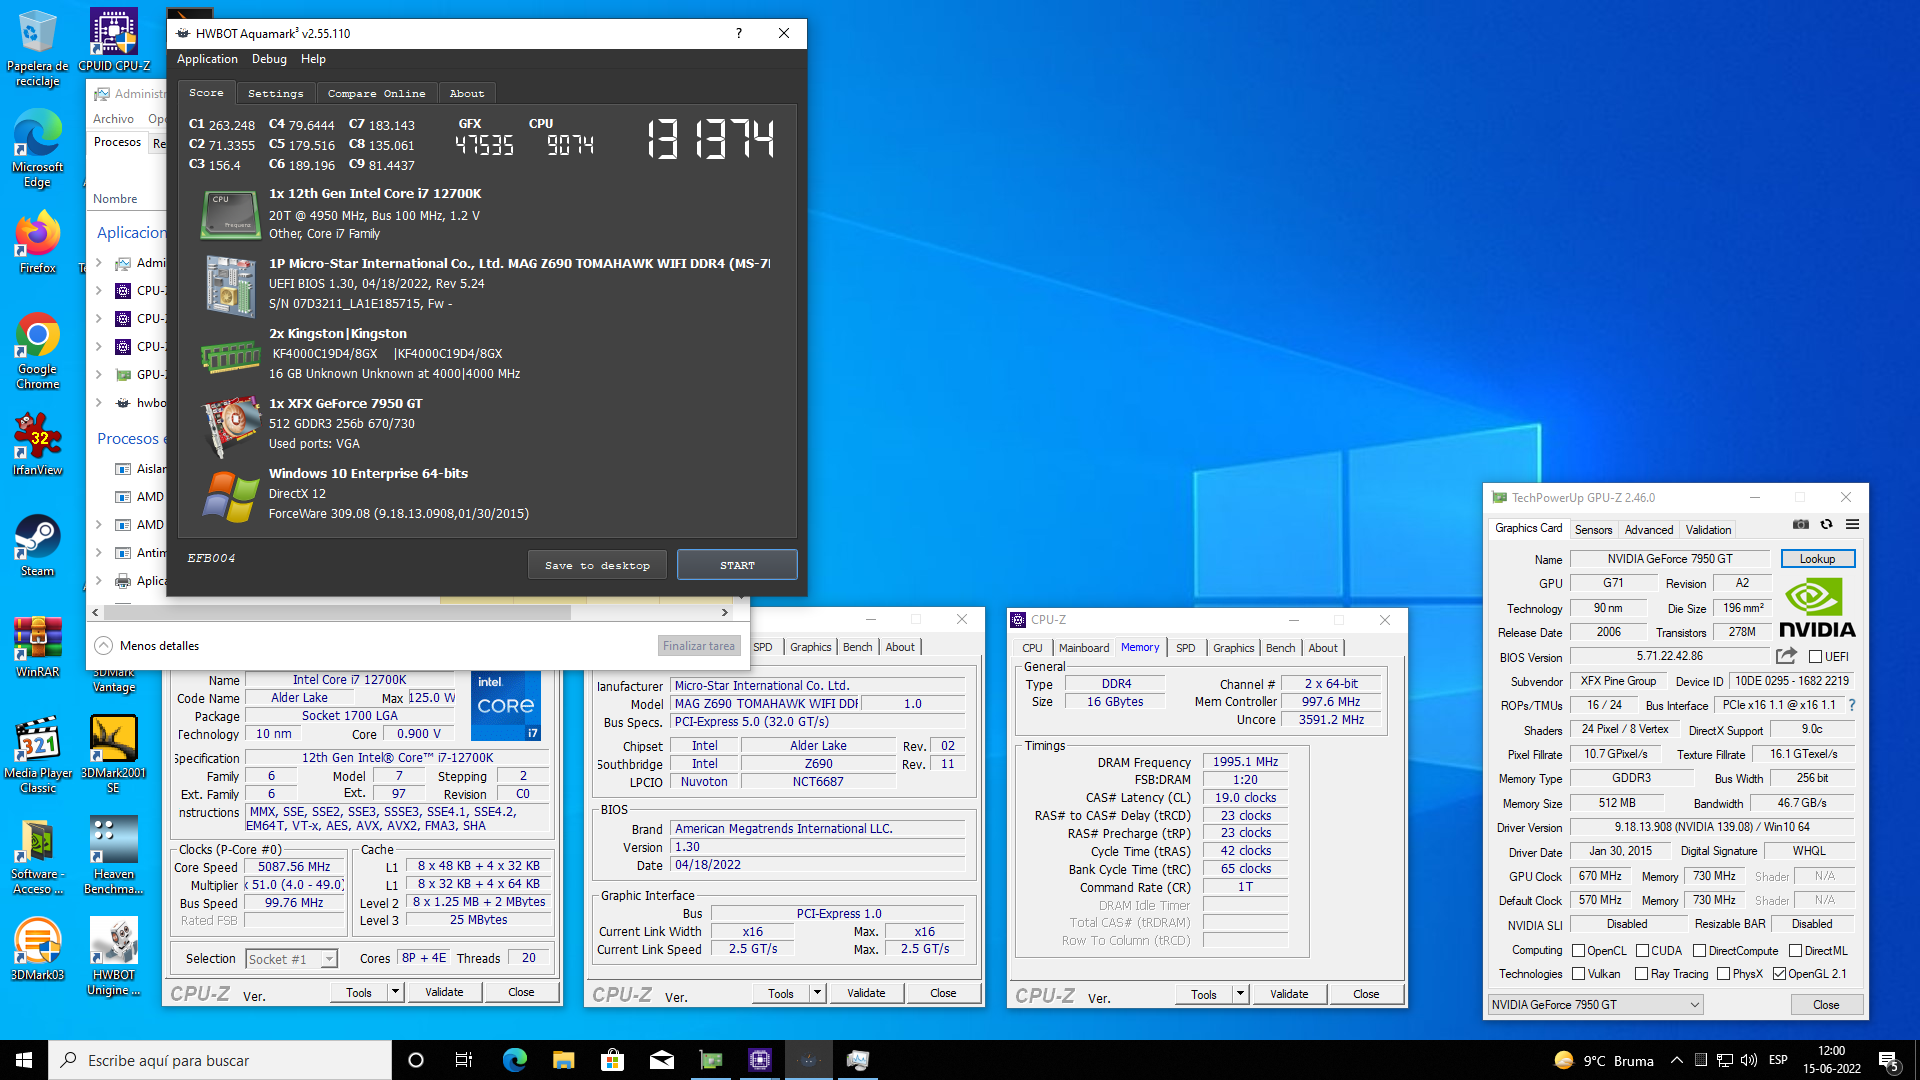Open the Papelera de reciclaje desktop icon
This screenshot has width=1920, height=1080.
pyautogui.click(x=37, y=47)
